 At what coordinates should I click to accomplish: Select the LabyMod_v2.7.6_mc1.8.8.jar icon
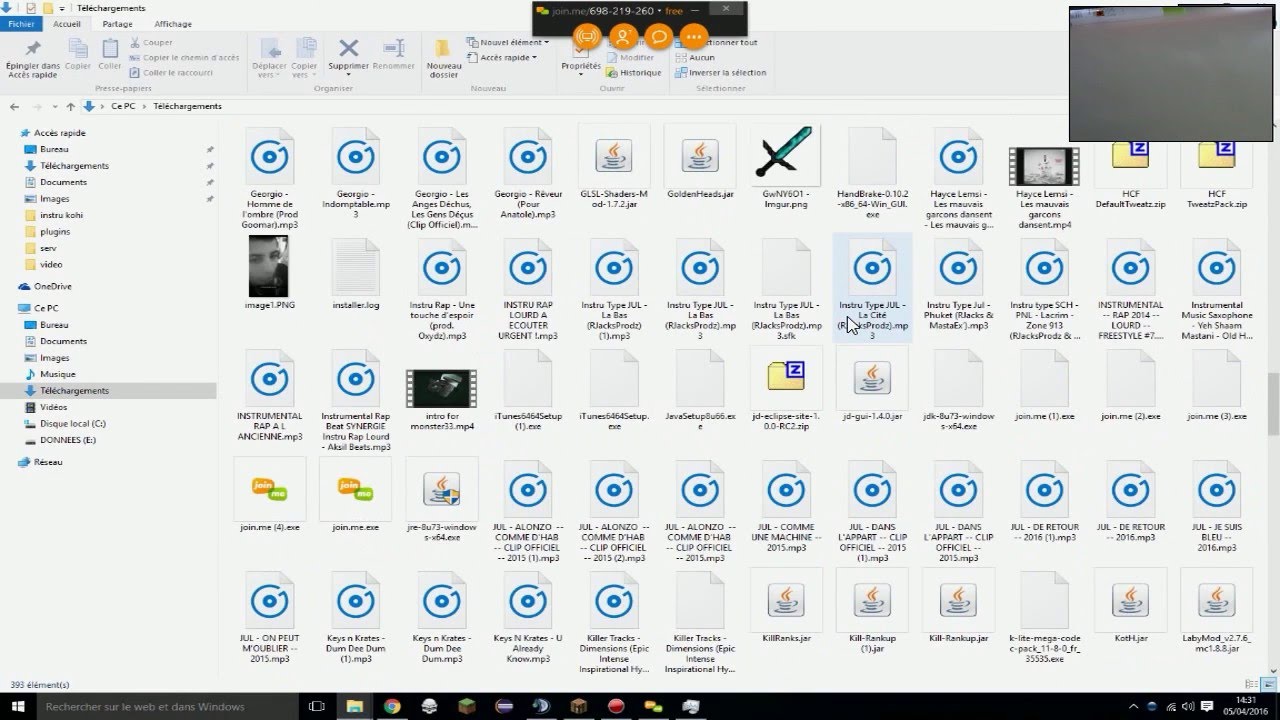[1216, 600]
